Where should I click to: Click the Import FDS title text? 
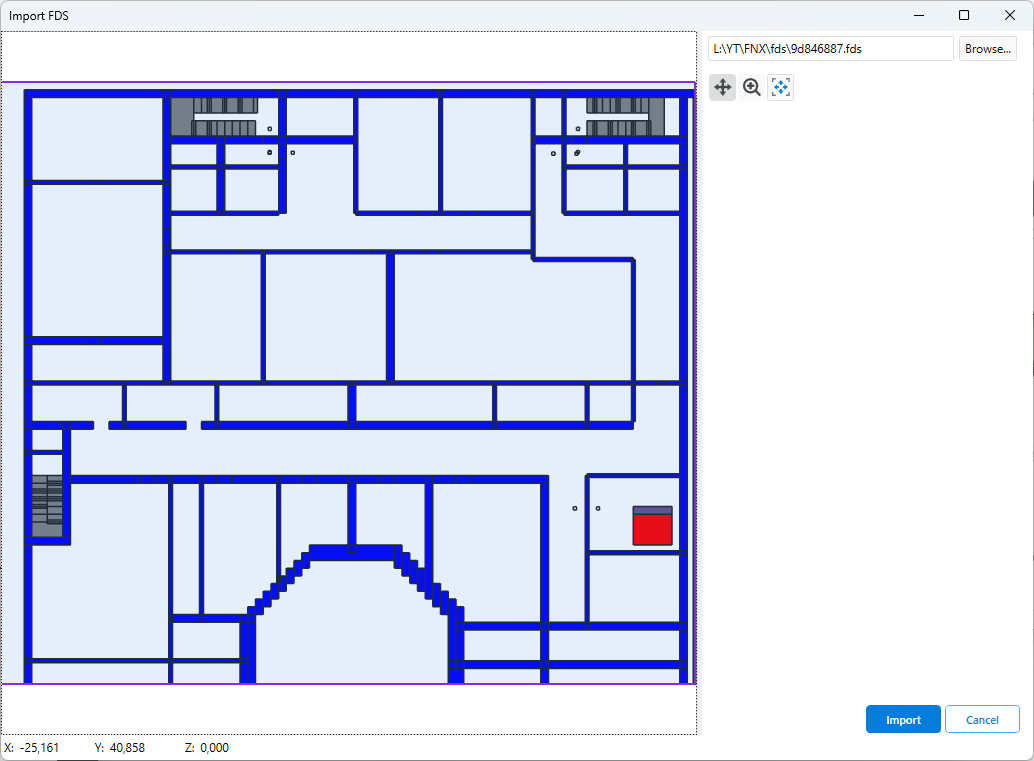click(x=39, y=16)
